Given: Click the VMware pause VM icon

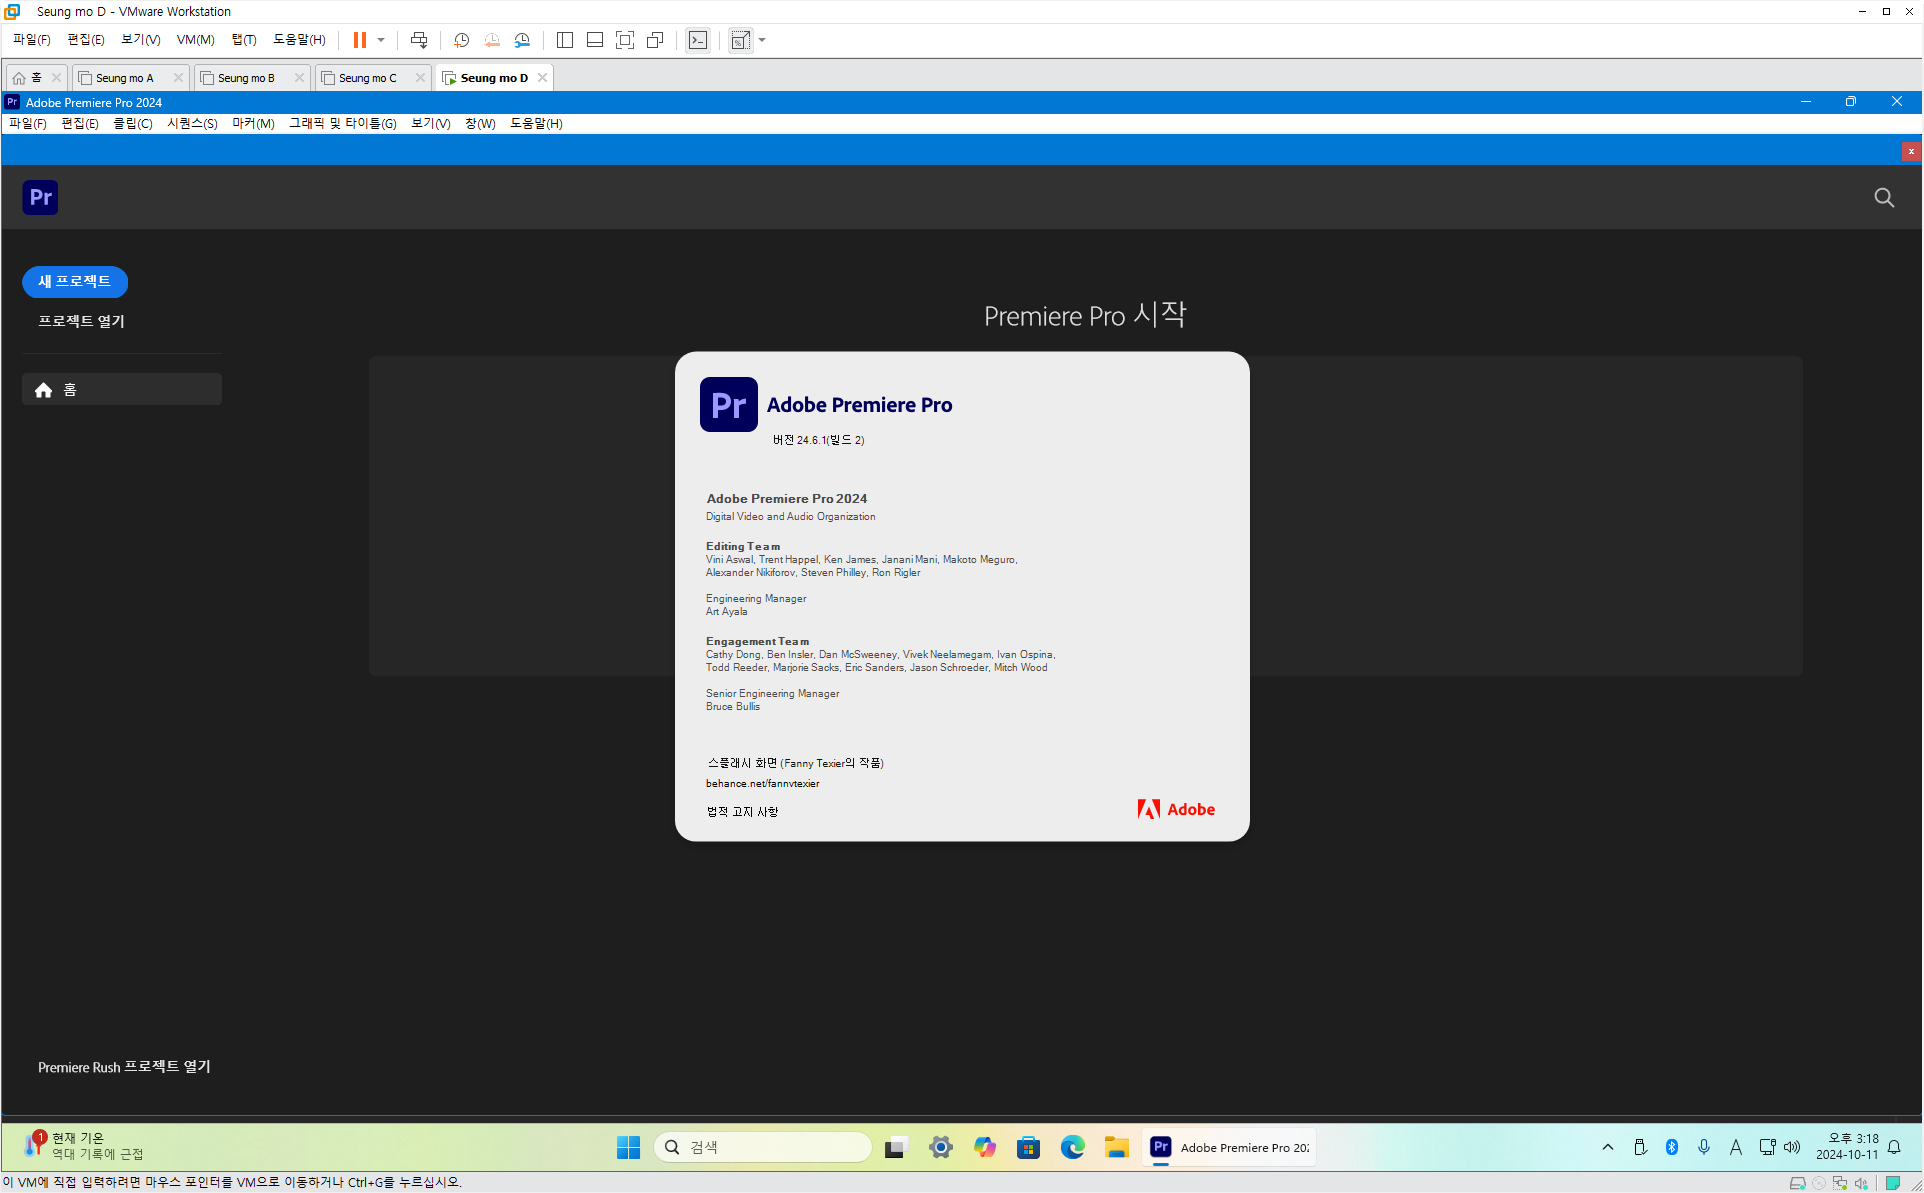Looking at the screenshot, I should (x=360, y=40).
